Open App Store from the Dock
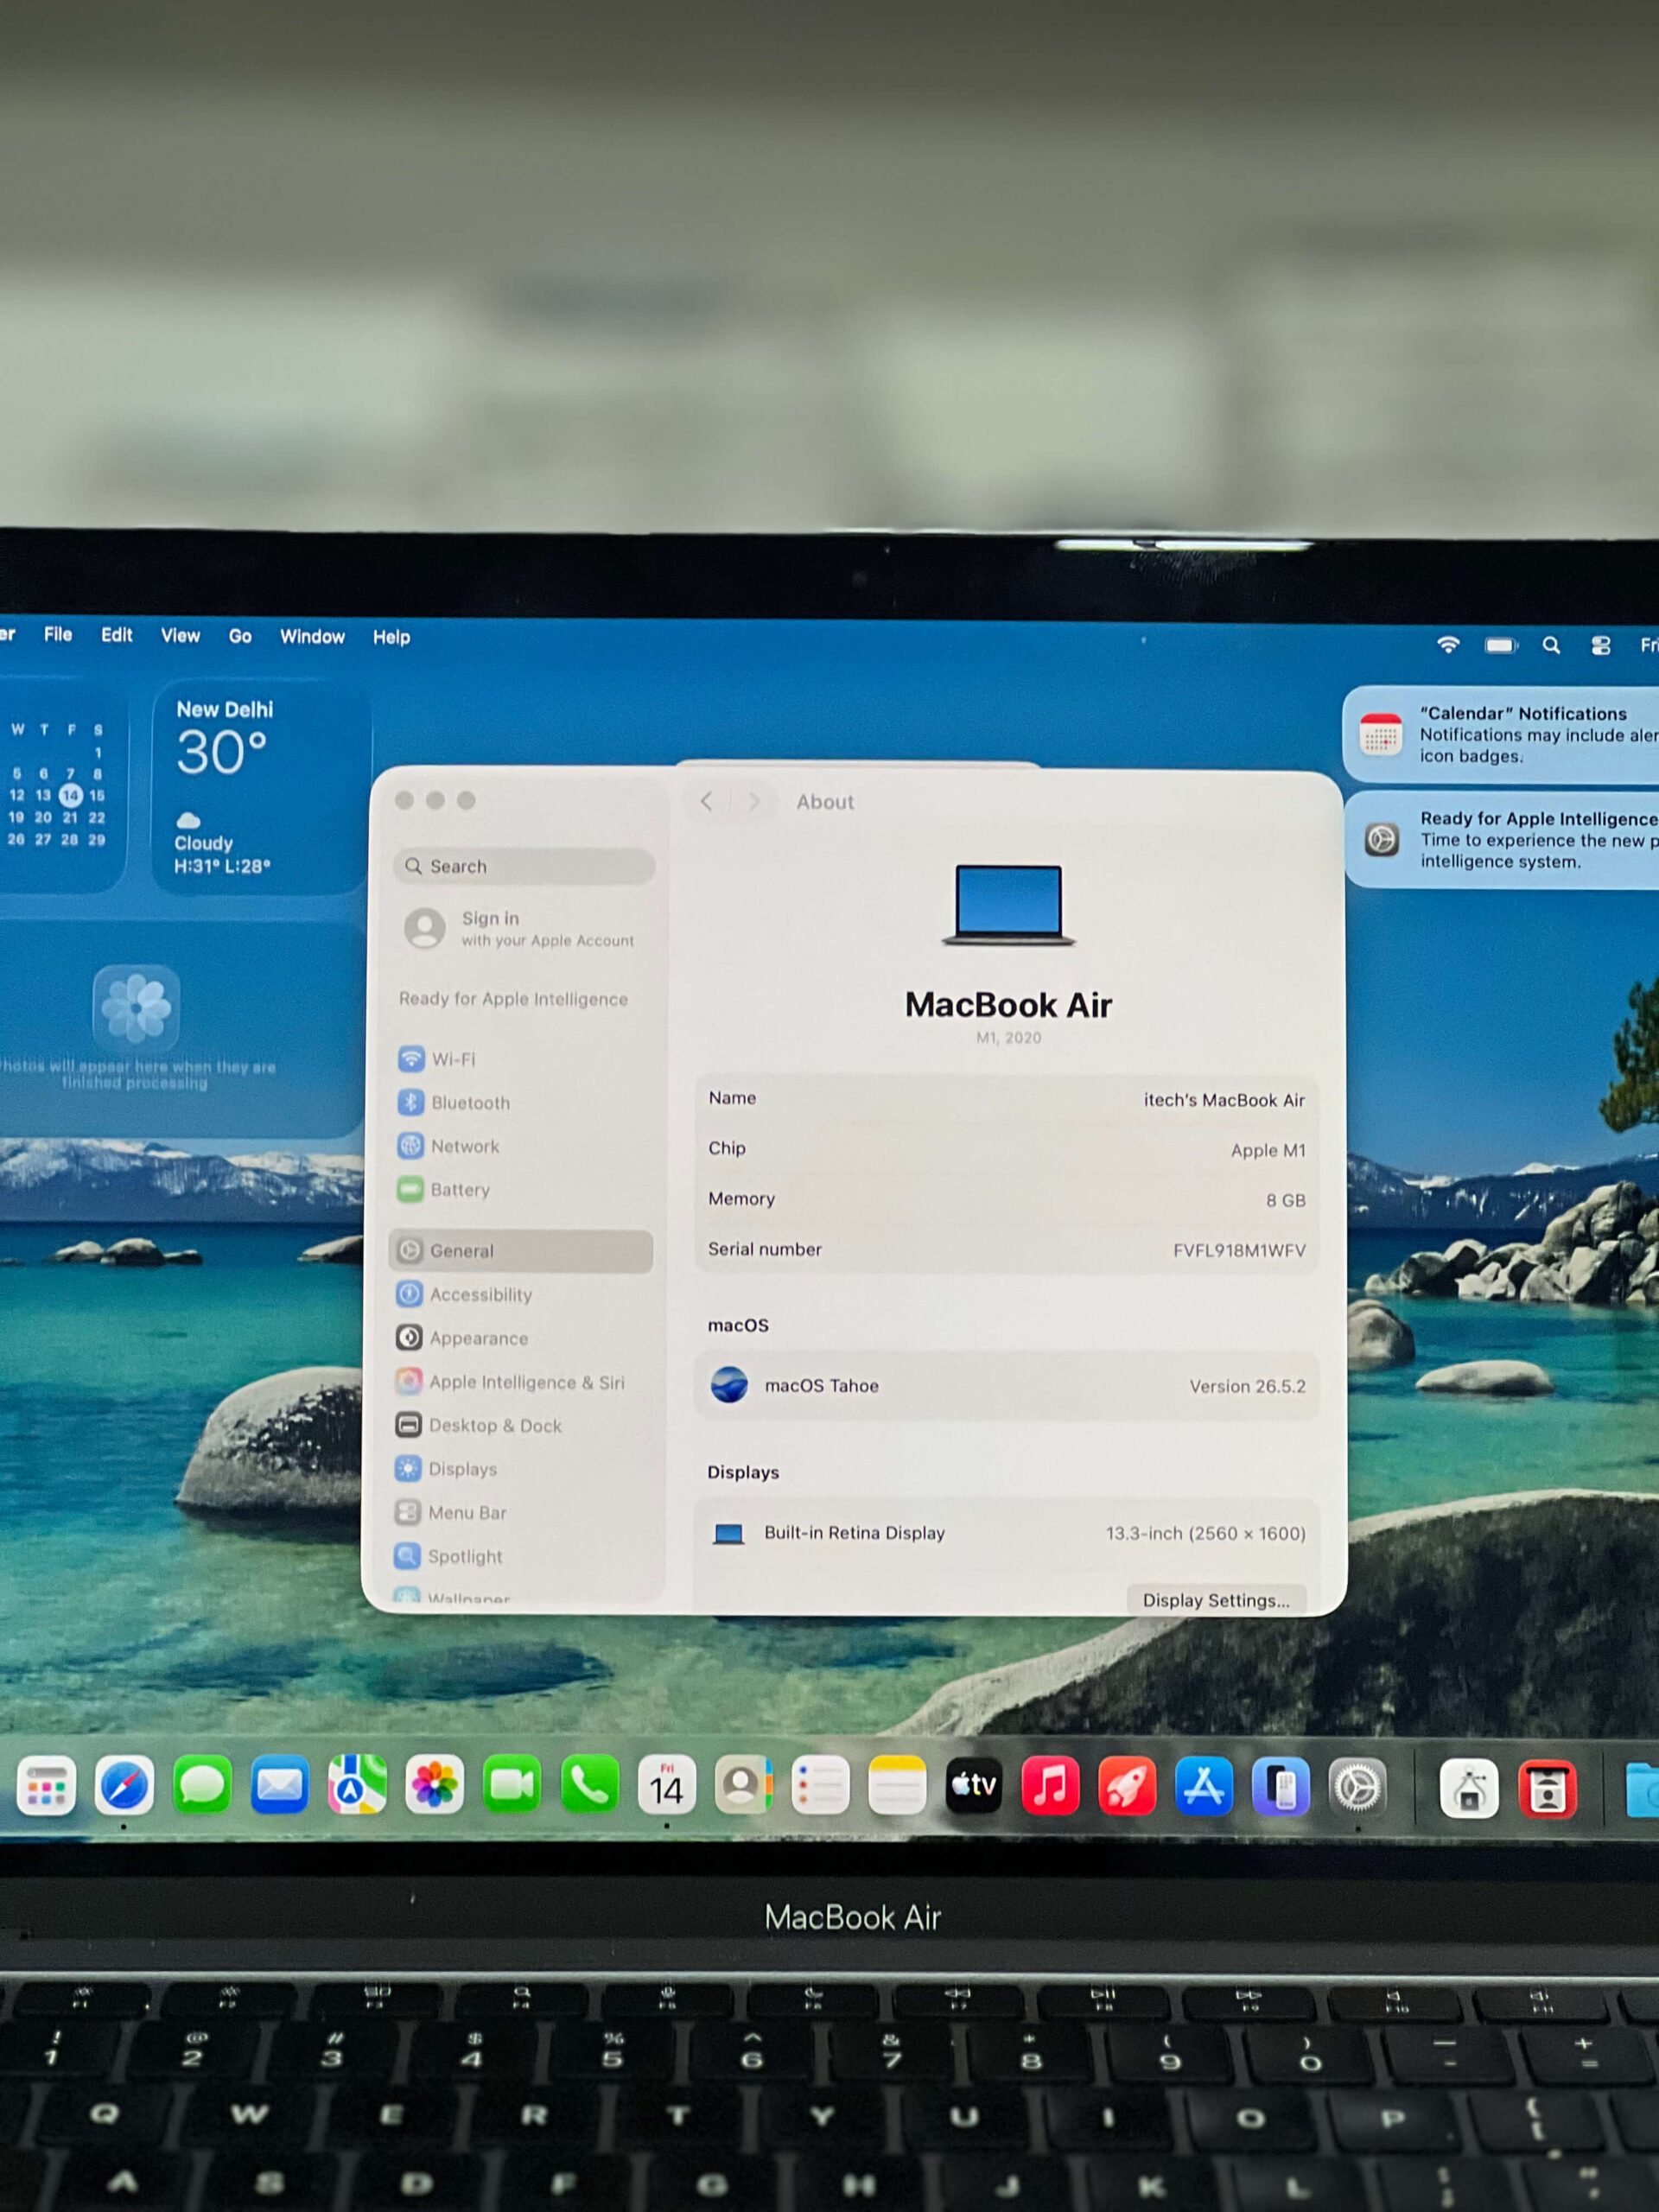Viewport: 1659px width, 2212px height. (x=1204, y=1786)
